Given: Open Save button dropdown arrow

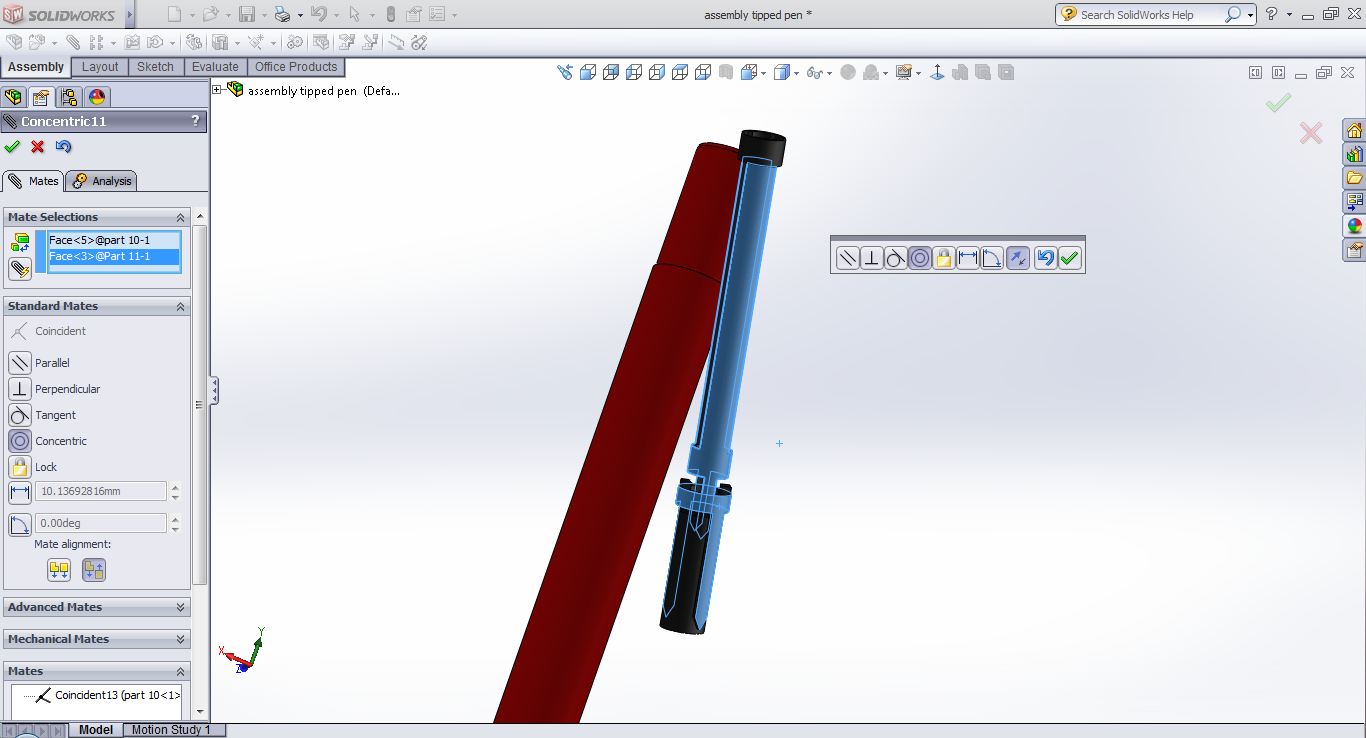Looking at the screenshot, I should pos(262,15).
